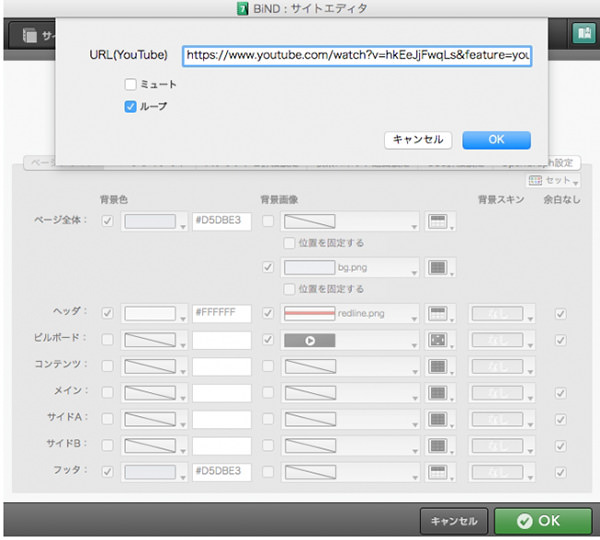Image resolution: width=600 pixels, height=540 pixels.
Task: Click the URL(YouTube) text field
Action: click(357, 56)
